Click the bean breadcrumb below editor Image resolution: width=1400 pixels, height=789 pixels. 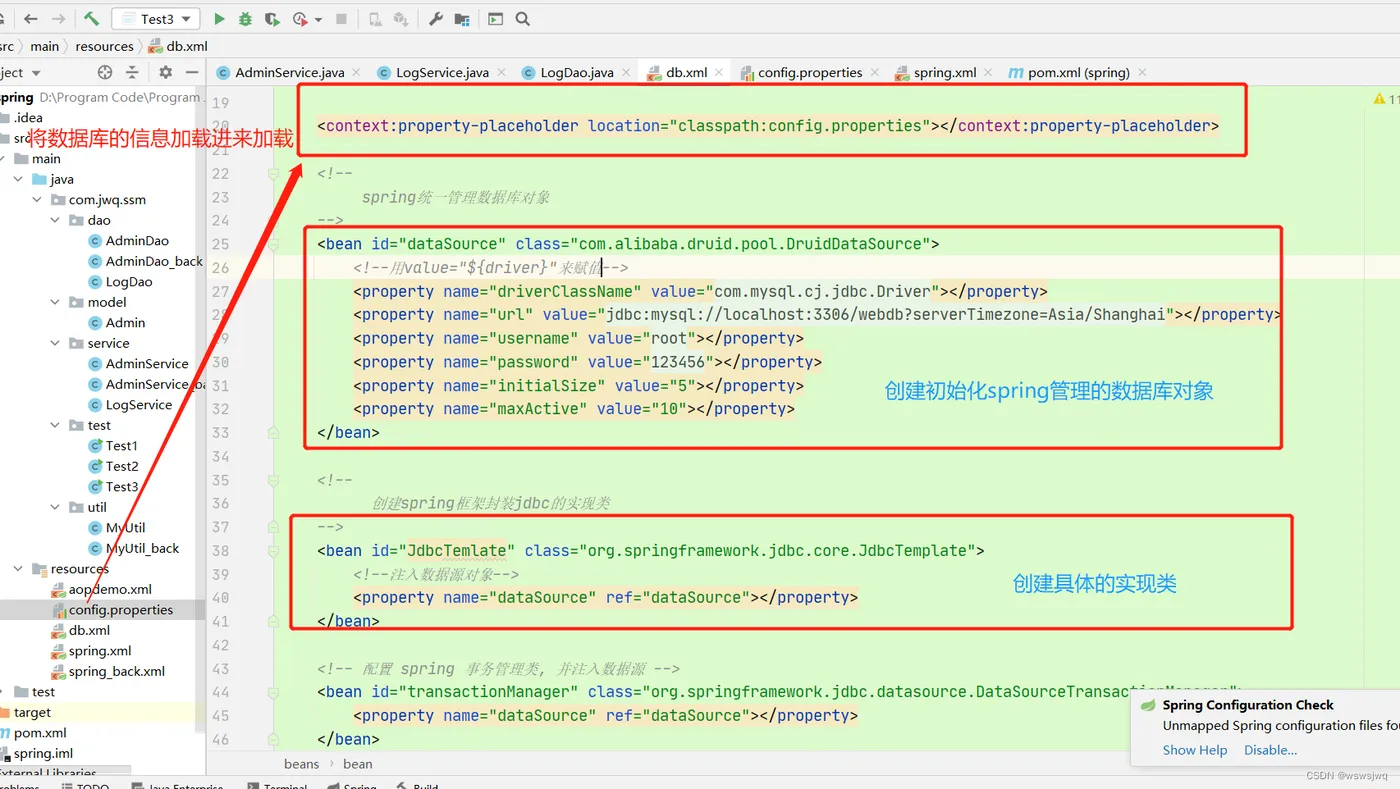[358, 764]
